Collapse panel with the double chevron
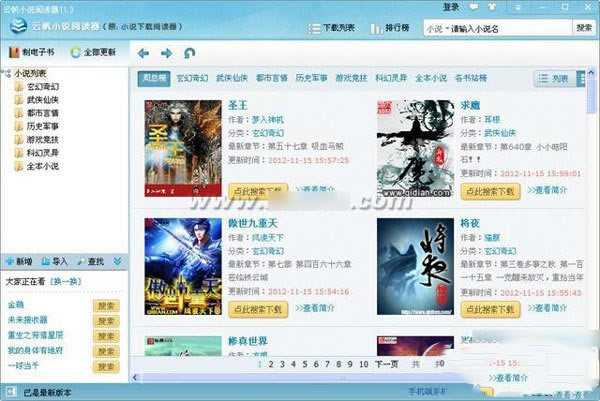The height and width of the screenshot is (401, 600). coord(117,261)
